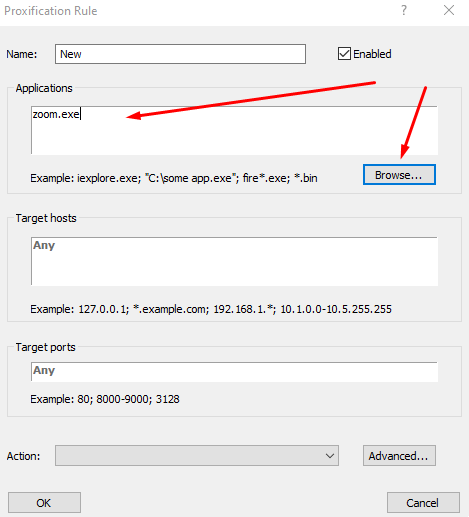Cancel the rule dialog
Viewport: 469px width, 517px height.
coord(423,502)
